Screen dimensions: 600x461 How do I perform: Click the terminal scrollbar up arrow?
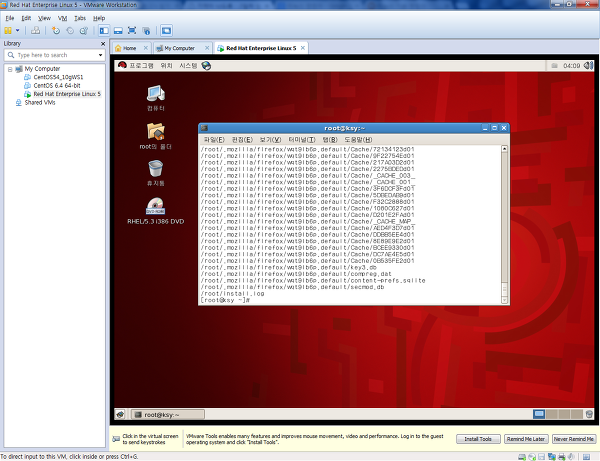tap(504, 149)
